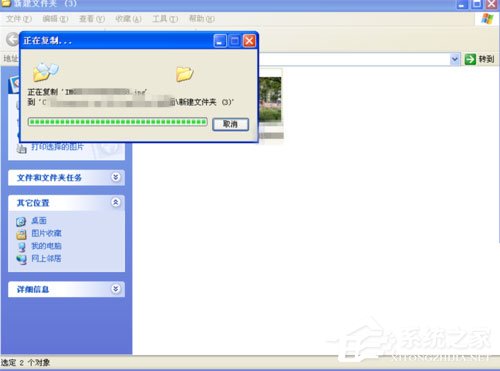This screenshot has width=500, height=371.
Task: Collapse the 其它位置 panel
Action: pos(116,202)
